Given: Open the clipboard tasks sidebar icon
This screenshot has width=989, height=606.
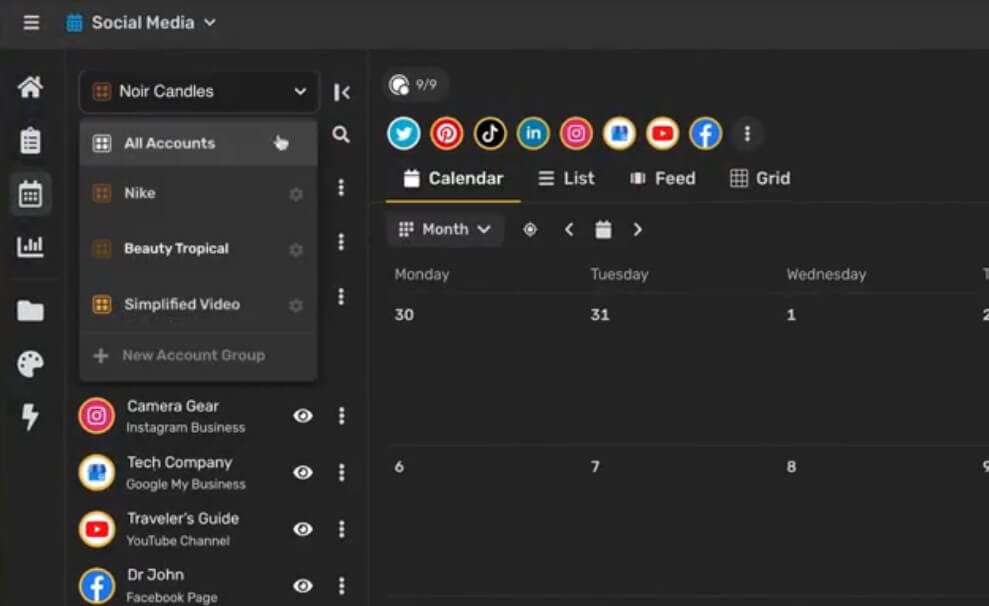Looking at the screenshot, I should tap(30, 141).
